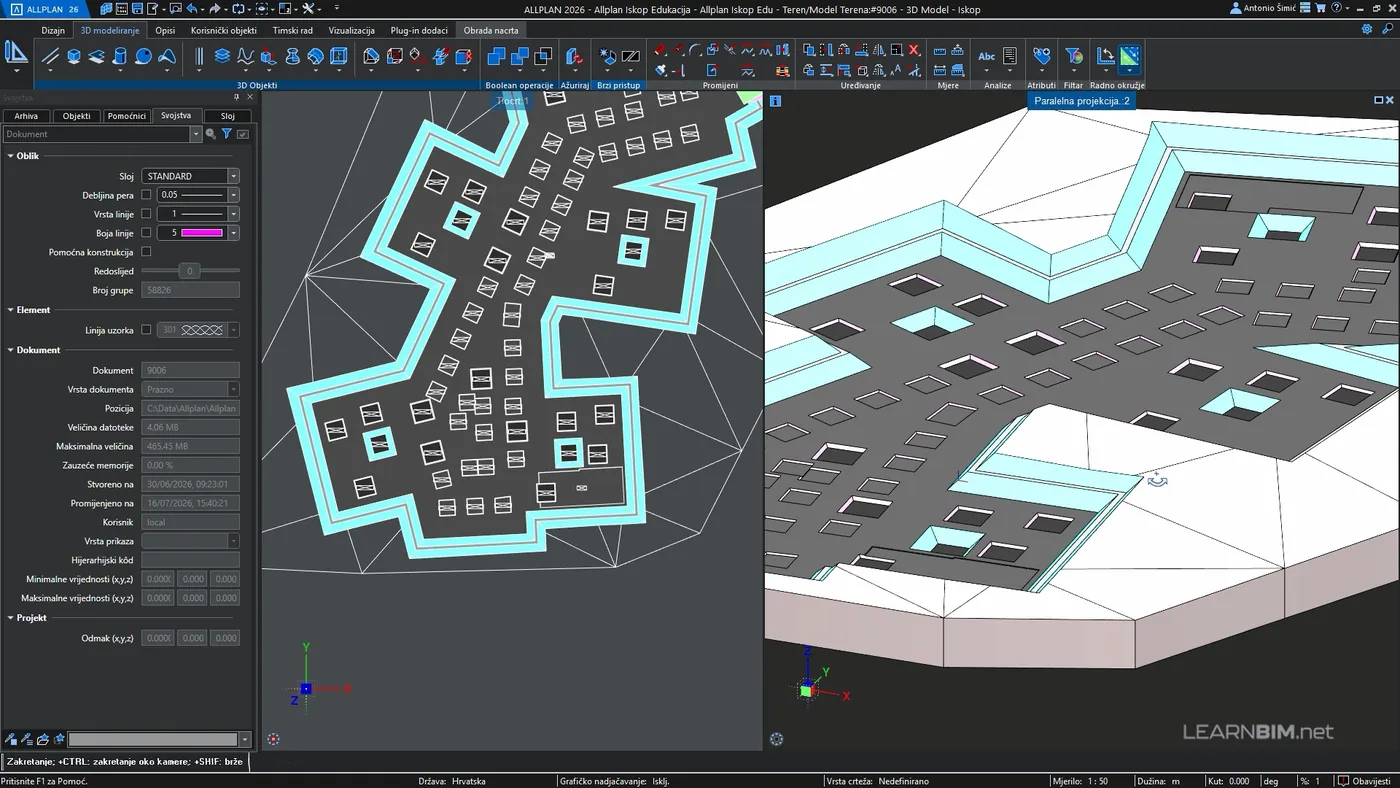Toggle the Boja linije checkbox
This screenshot has height=788, width=1400.
(x=147, y=233)
